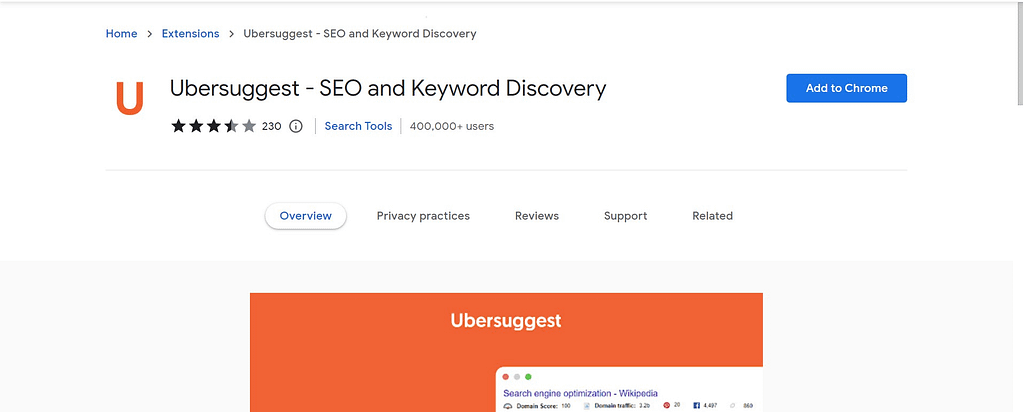Click the 400,000+ users text
Screen dimensions: 1023x412
point(451,126)
